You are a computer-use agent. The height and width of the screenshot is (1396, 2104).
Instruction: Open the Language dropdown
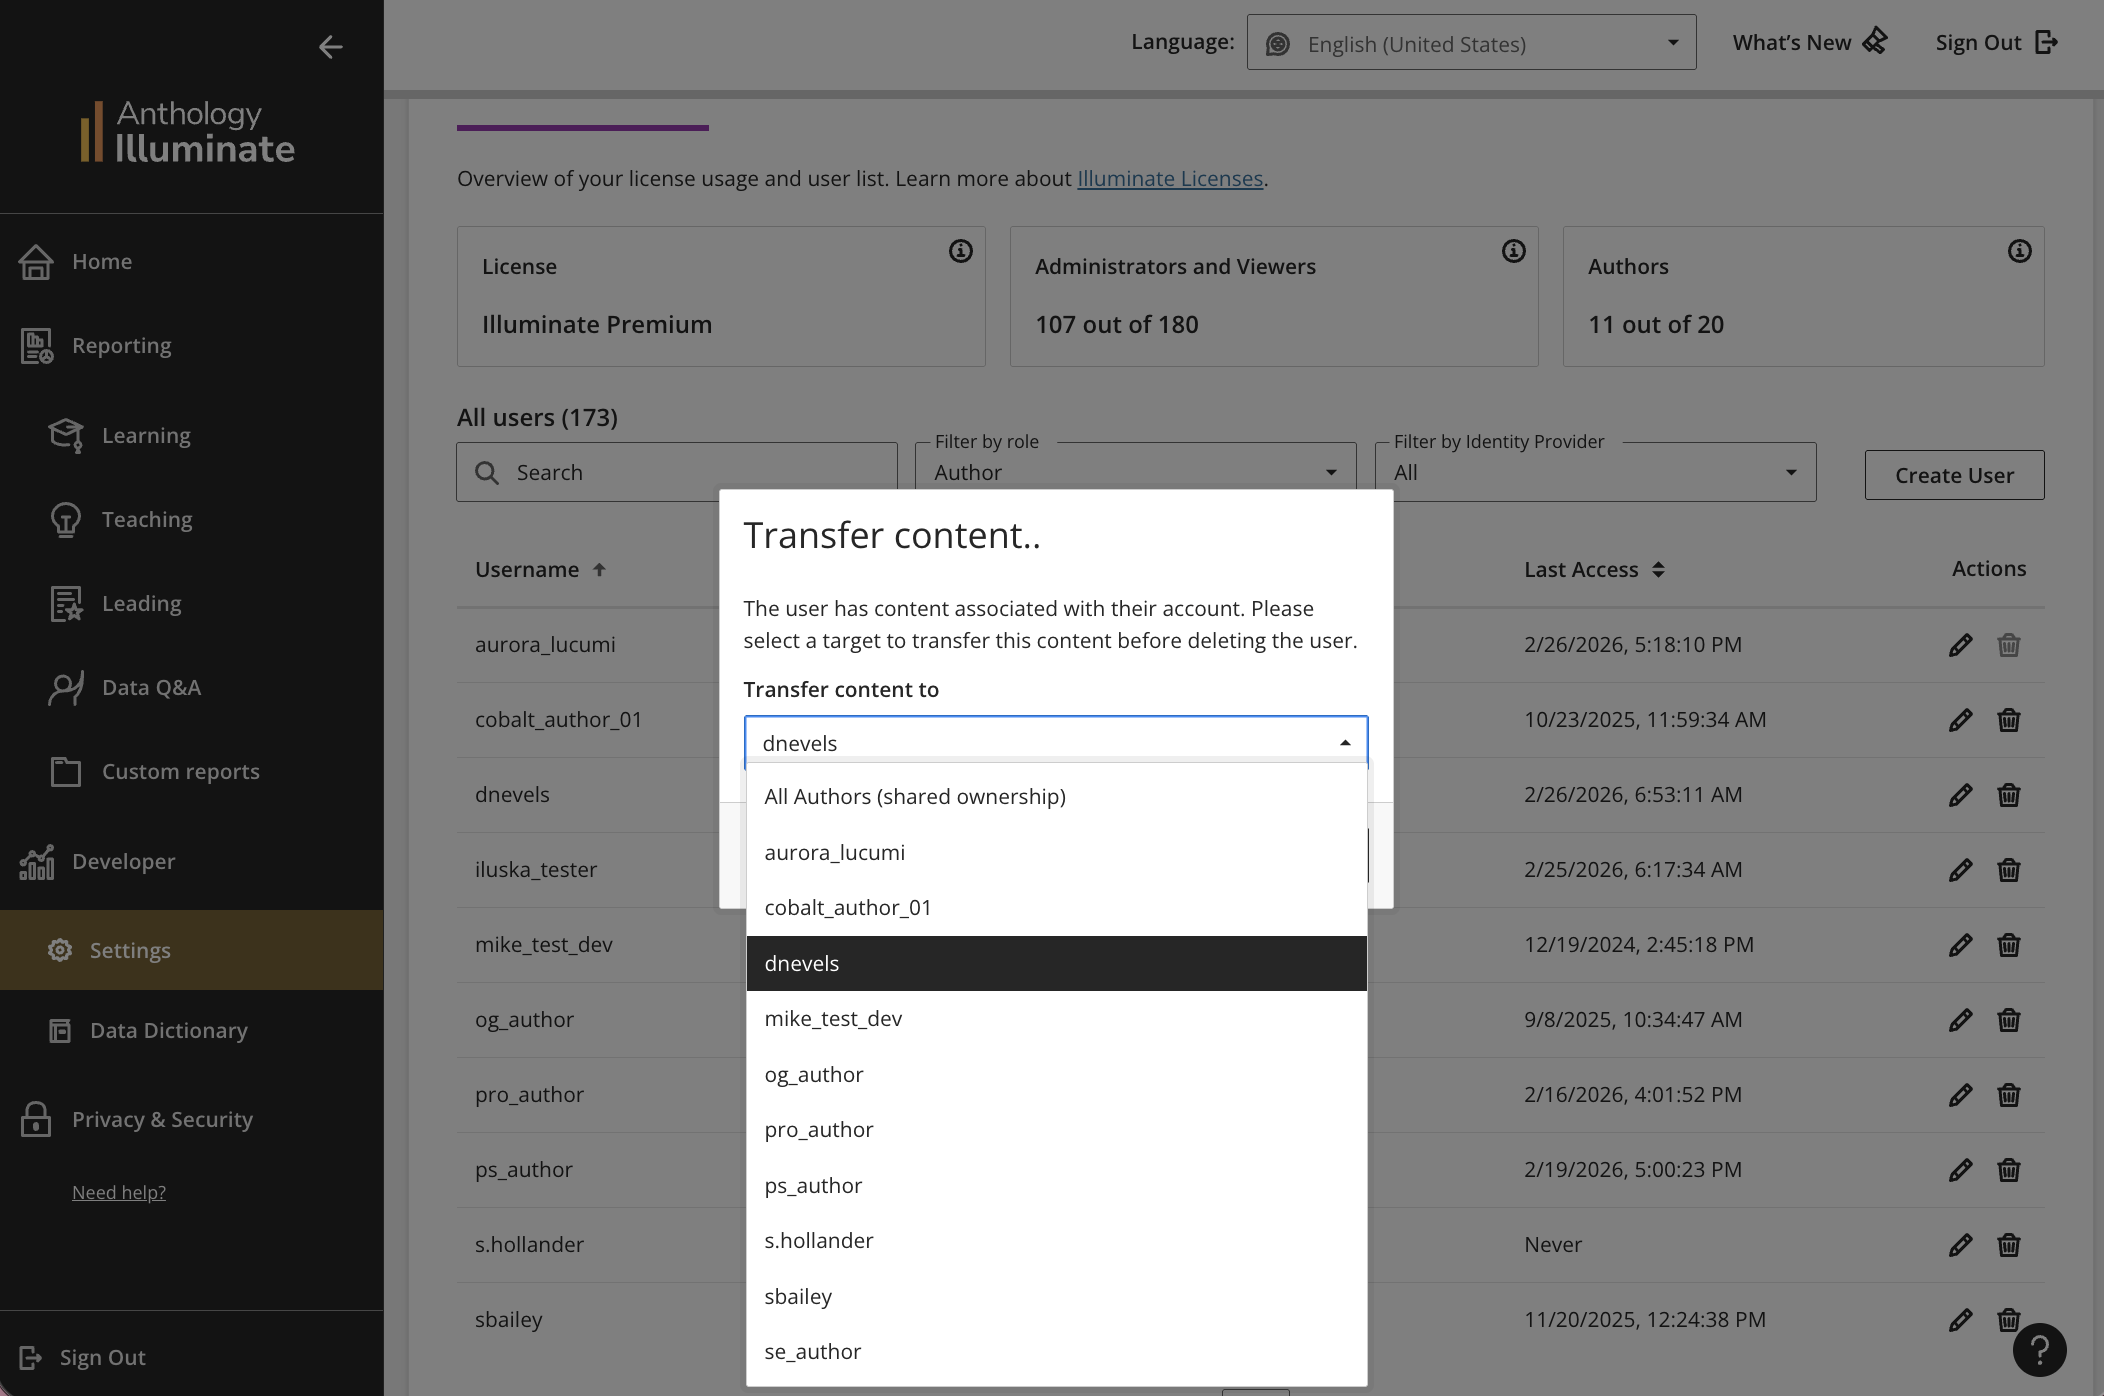pos(1471,43)
